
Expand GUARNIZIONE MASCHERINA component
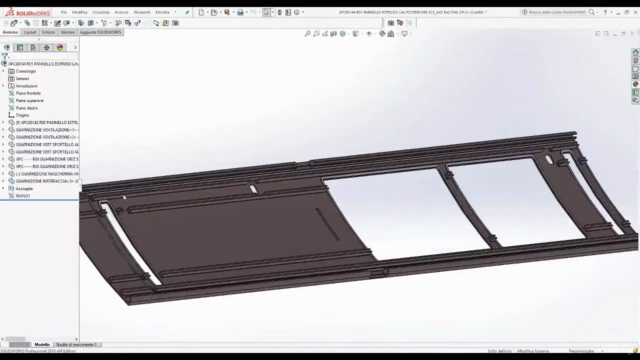pyautogui.click(x=3, y=174)
